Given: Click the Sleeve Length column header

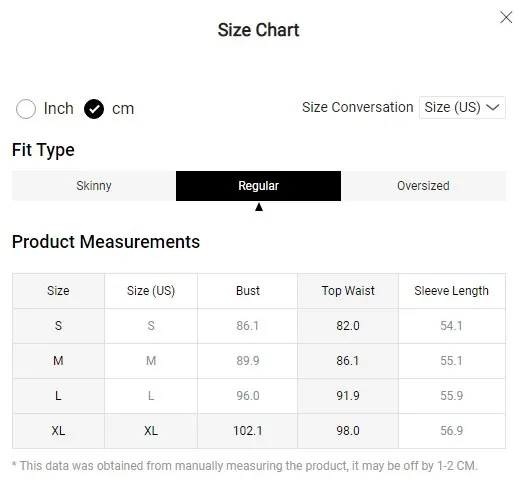Looking at the screenshot, I should (x=452, y=291).
